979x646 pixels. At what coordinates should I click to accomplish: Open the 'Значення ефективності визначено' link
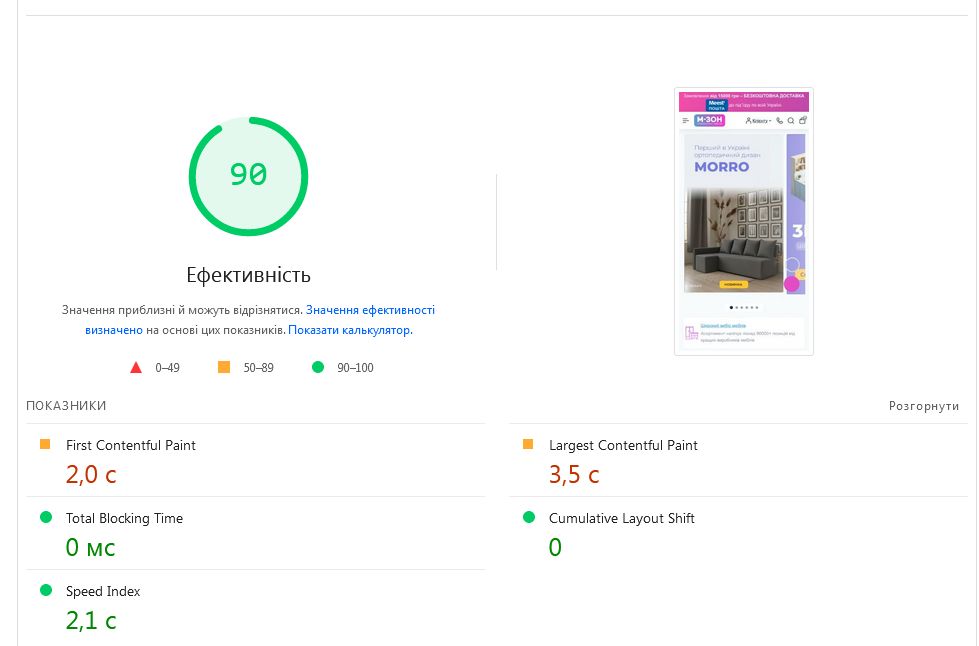click(x=370, y=310)
